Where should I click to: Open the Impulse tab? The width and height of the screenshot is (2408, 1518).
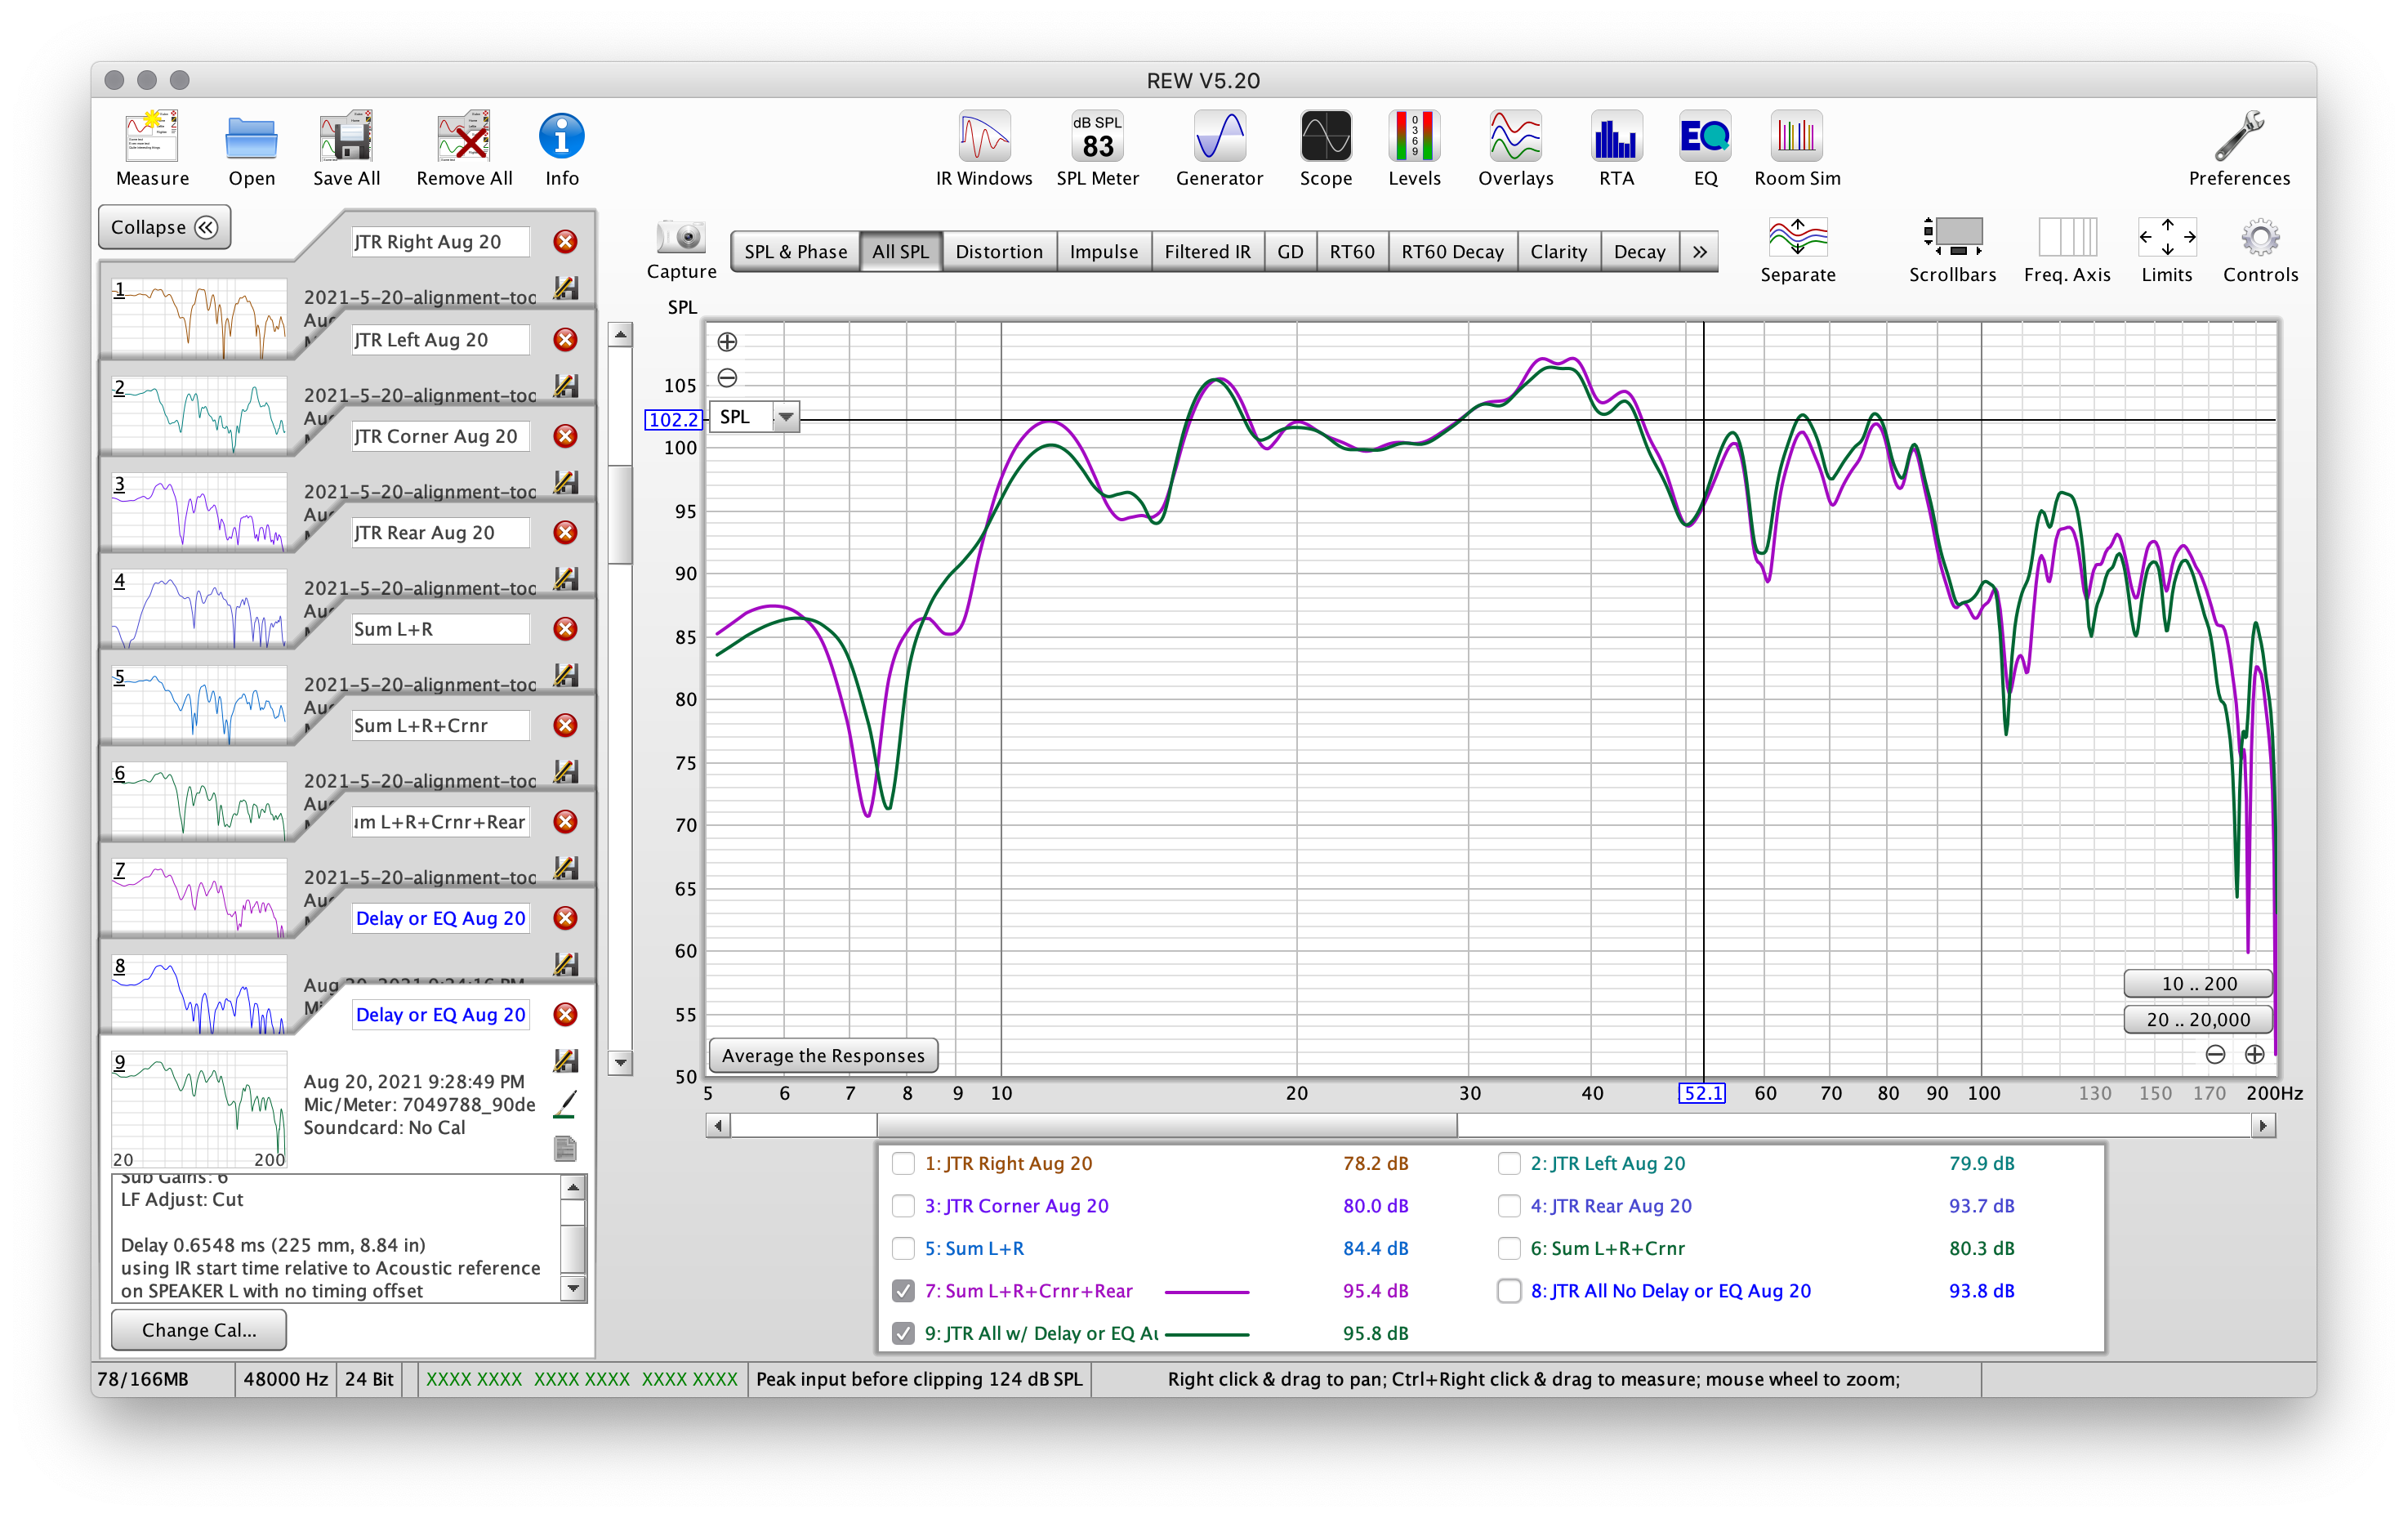coord(1103,251)
